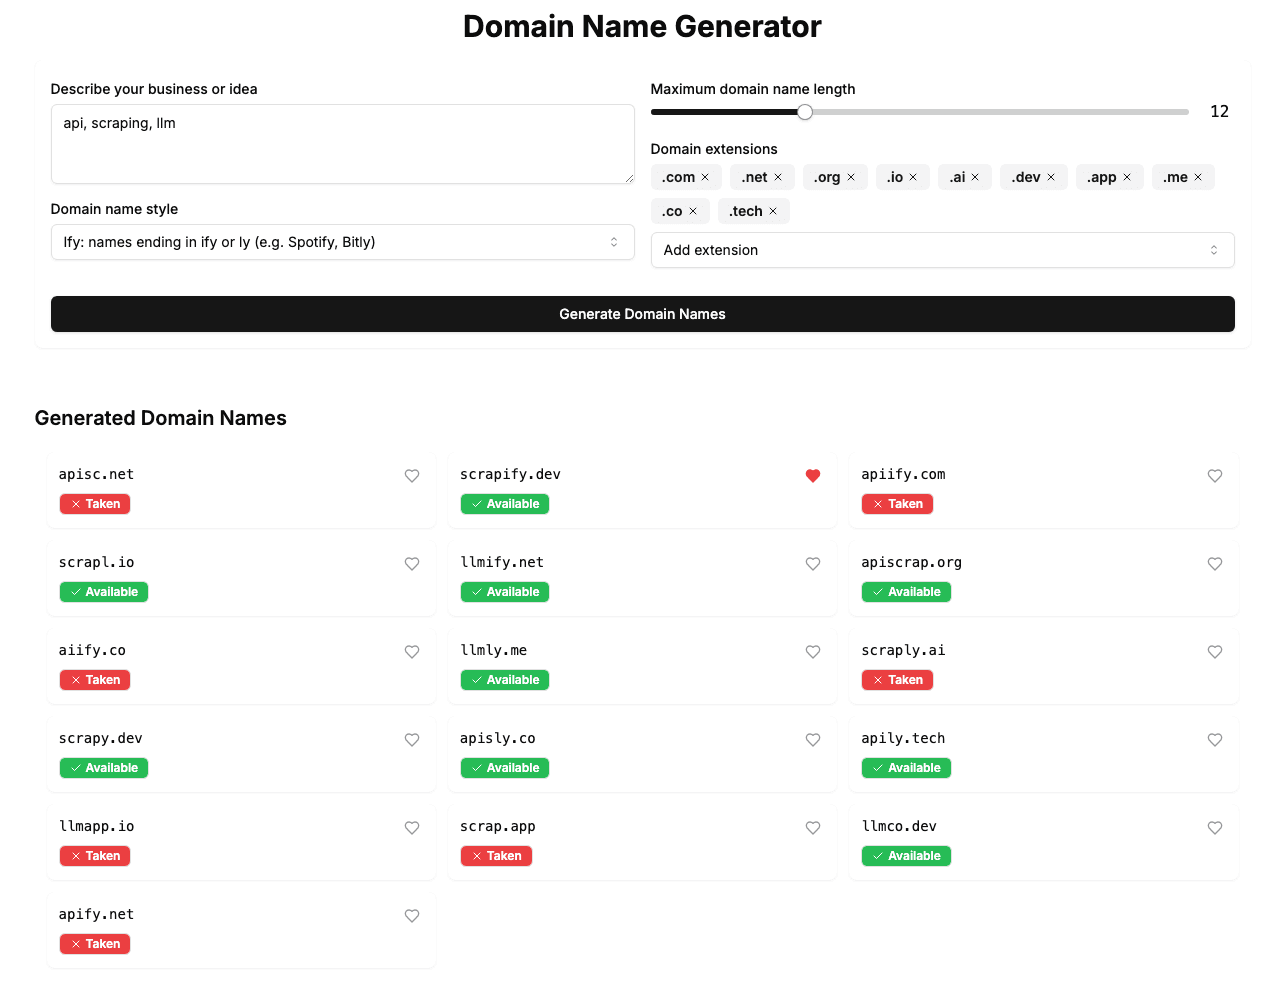Viewport: 1274px width, 1002px height.
Task: Click the apily.tech domain name
Action: [903, 738]
